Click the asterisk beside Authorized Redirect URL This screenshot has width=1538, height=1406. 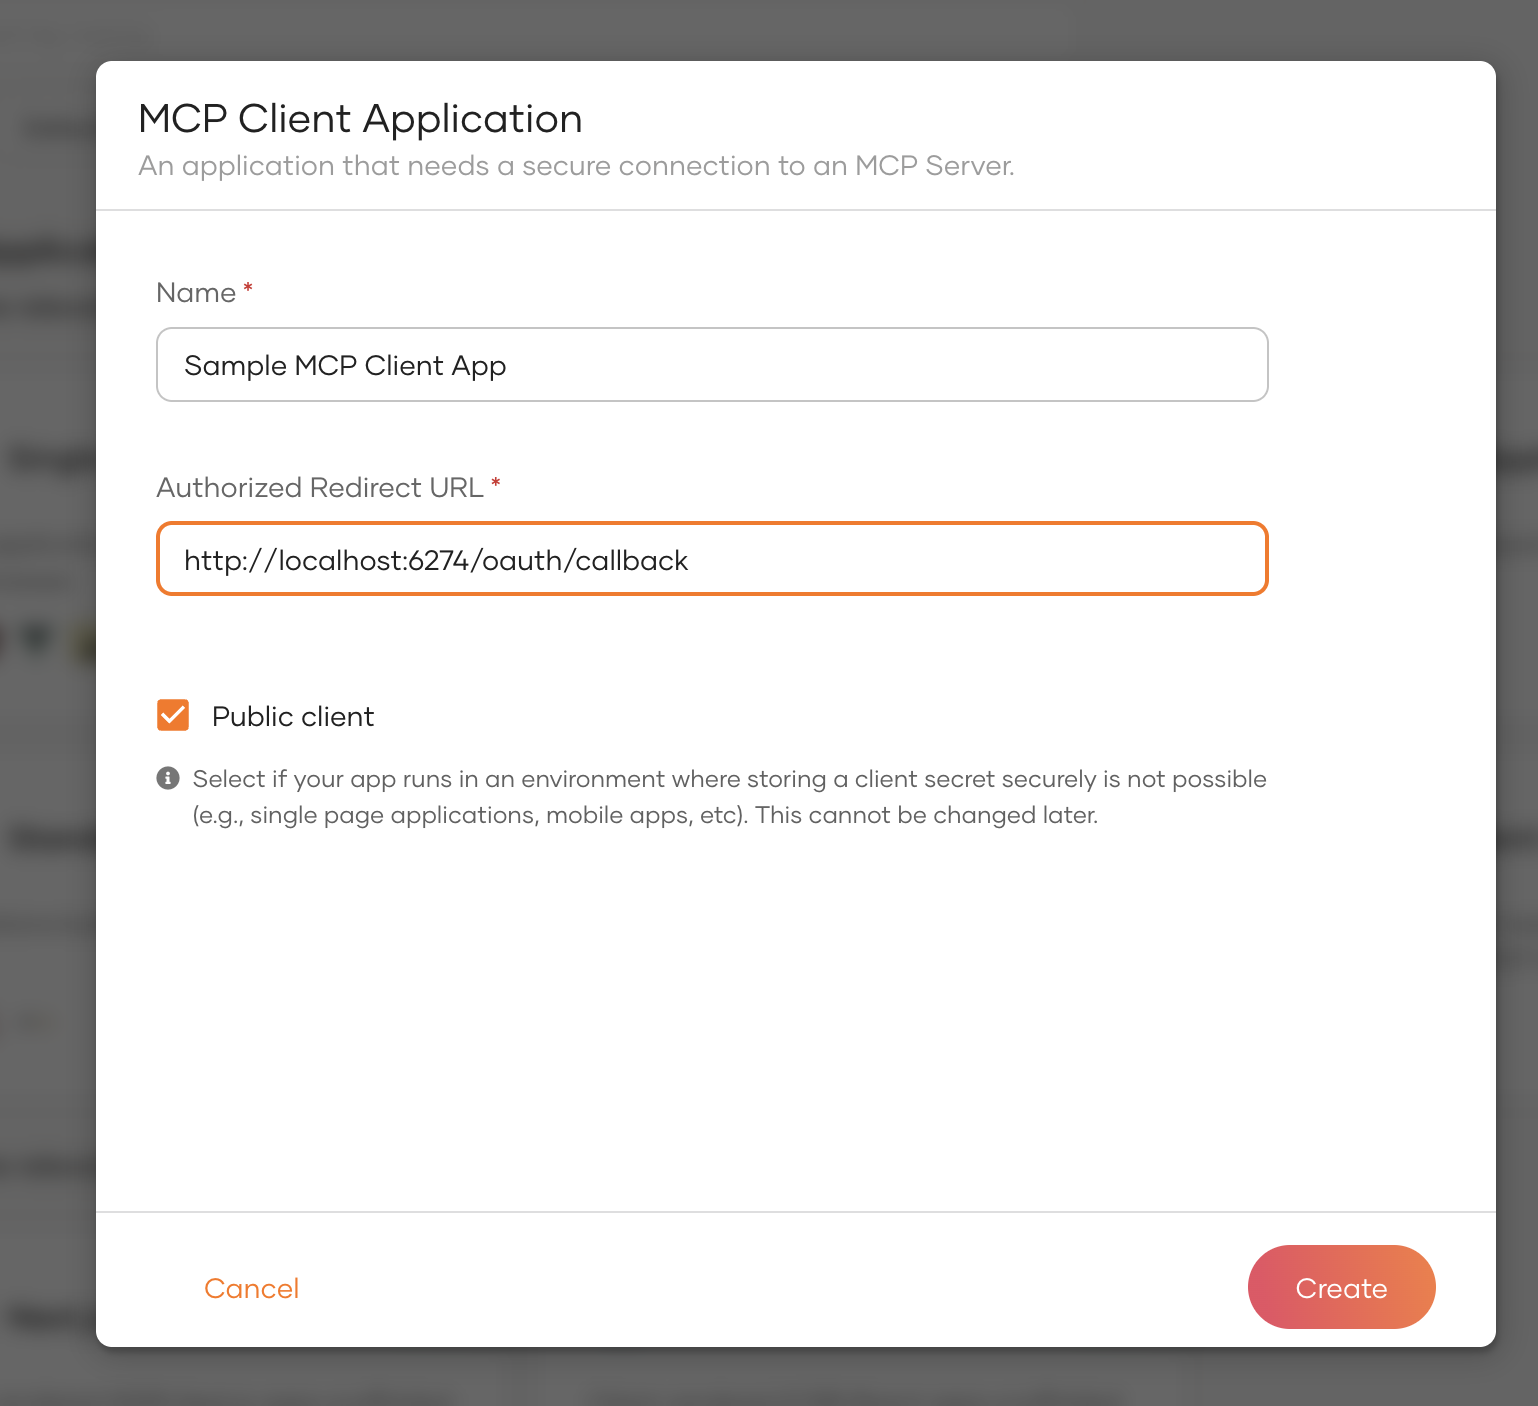(x=495, y=484)
